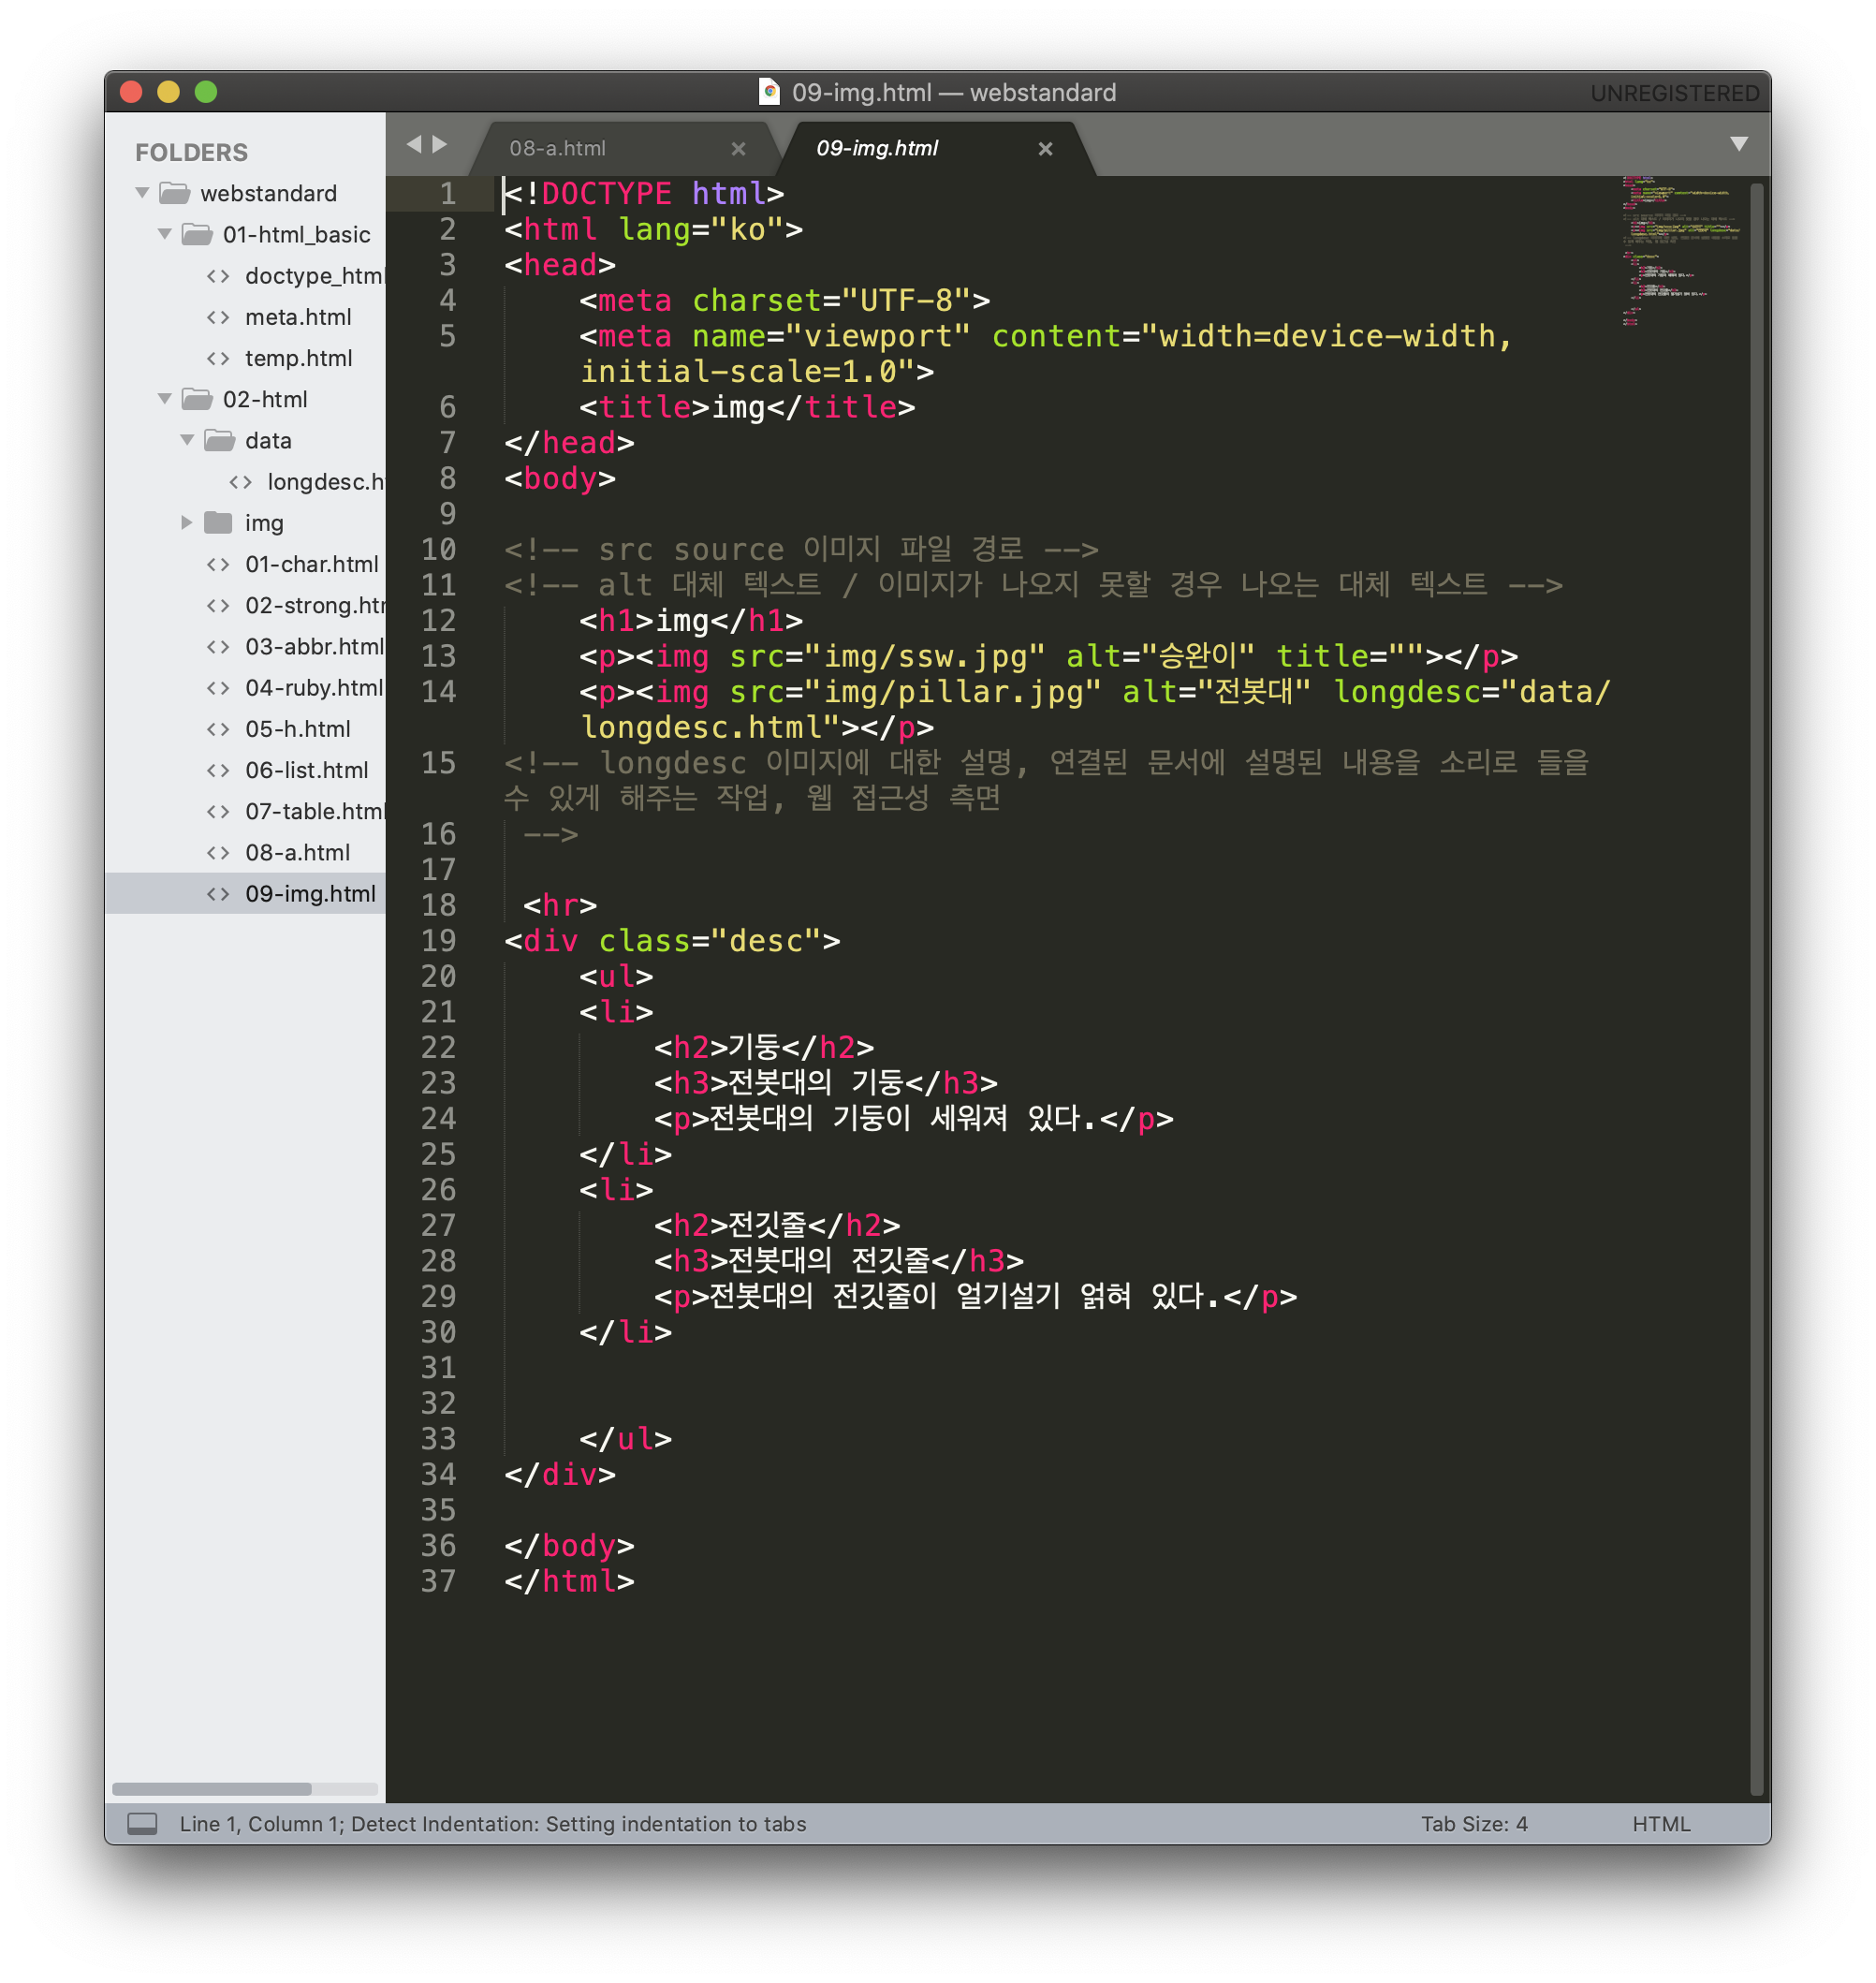The height and width of the screenshot is (1983, 1876).
Task: Click the 02-html folder icon
Action: [197, 399]
